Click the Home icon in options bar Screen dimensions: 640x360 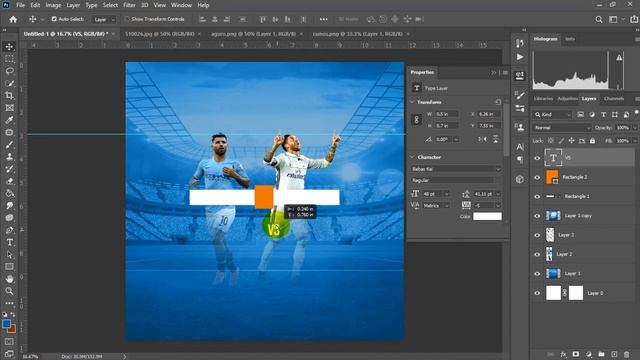[13, 19]
